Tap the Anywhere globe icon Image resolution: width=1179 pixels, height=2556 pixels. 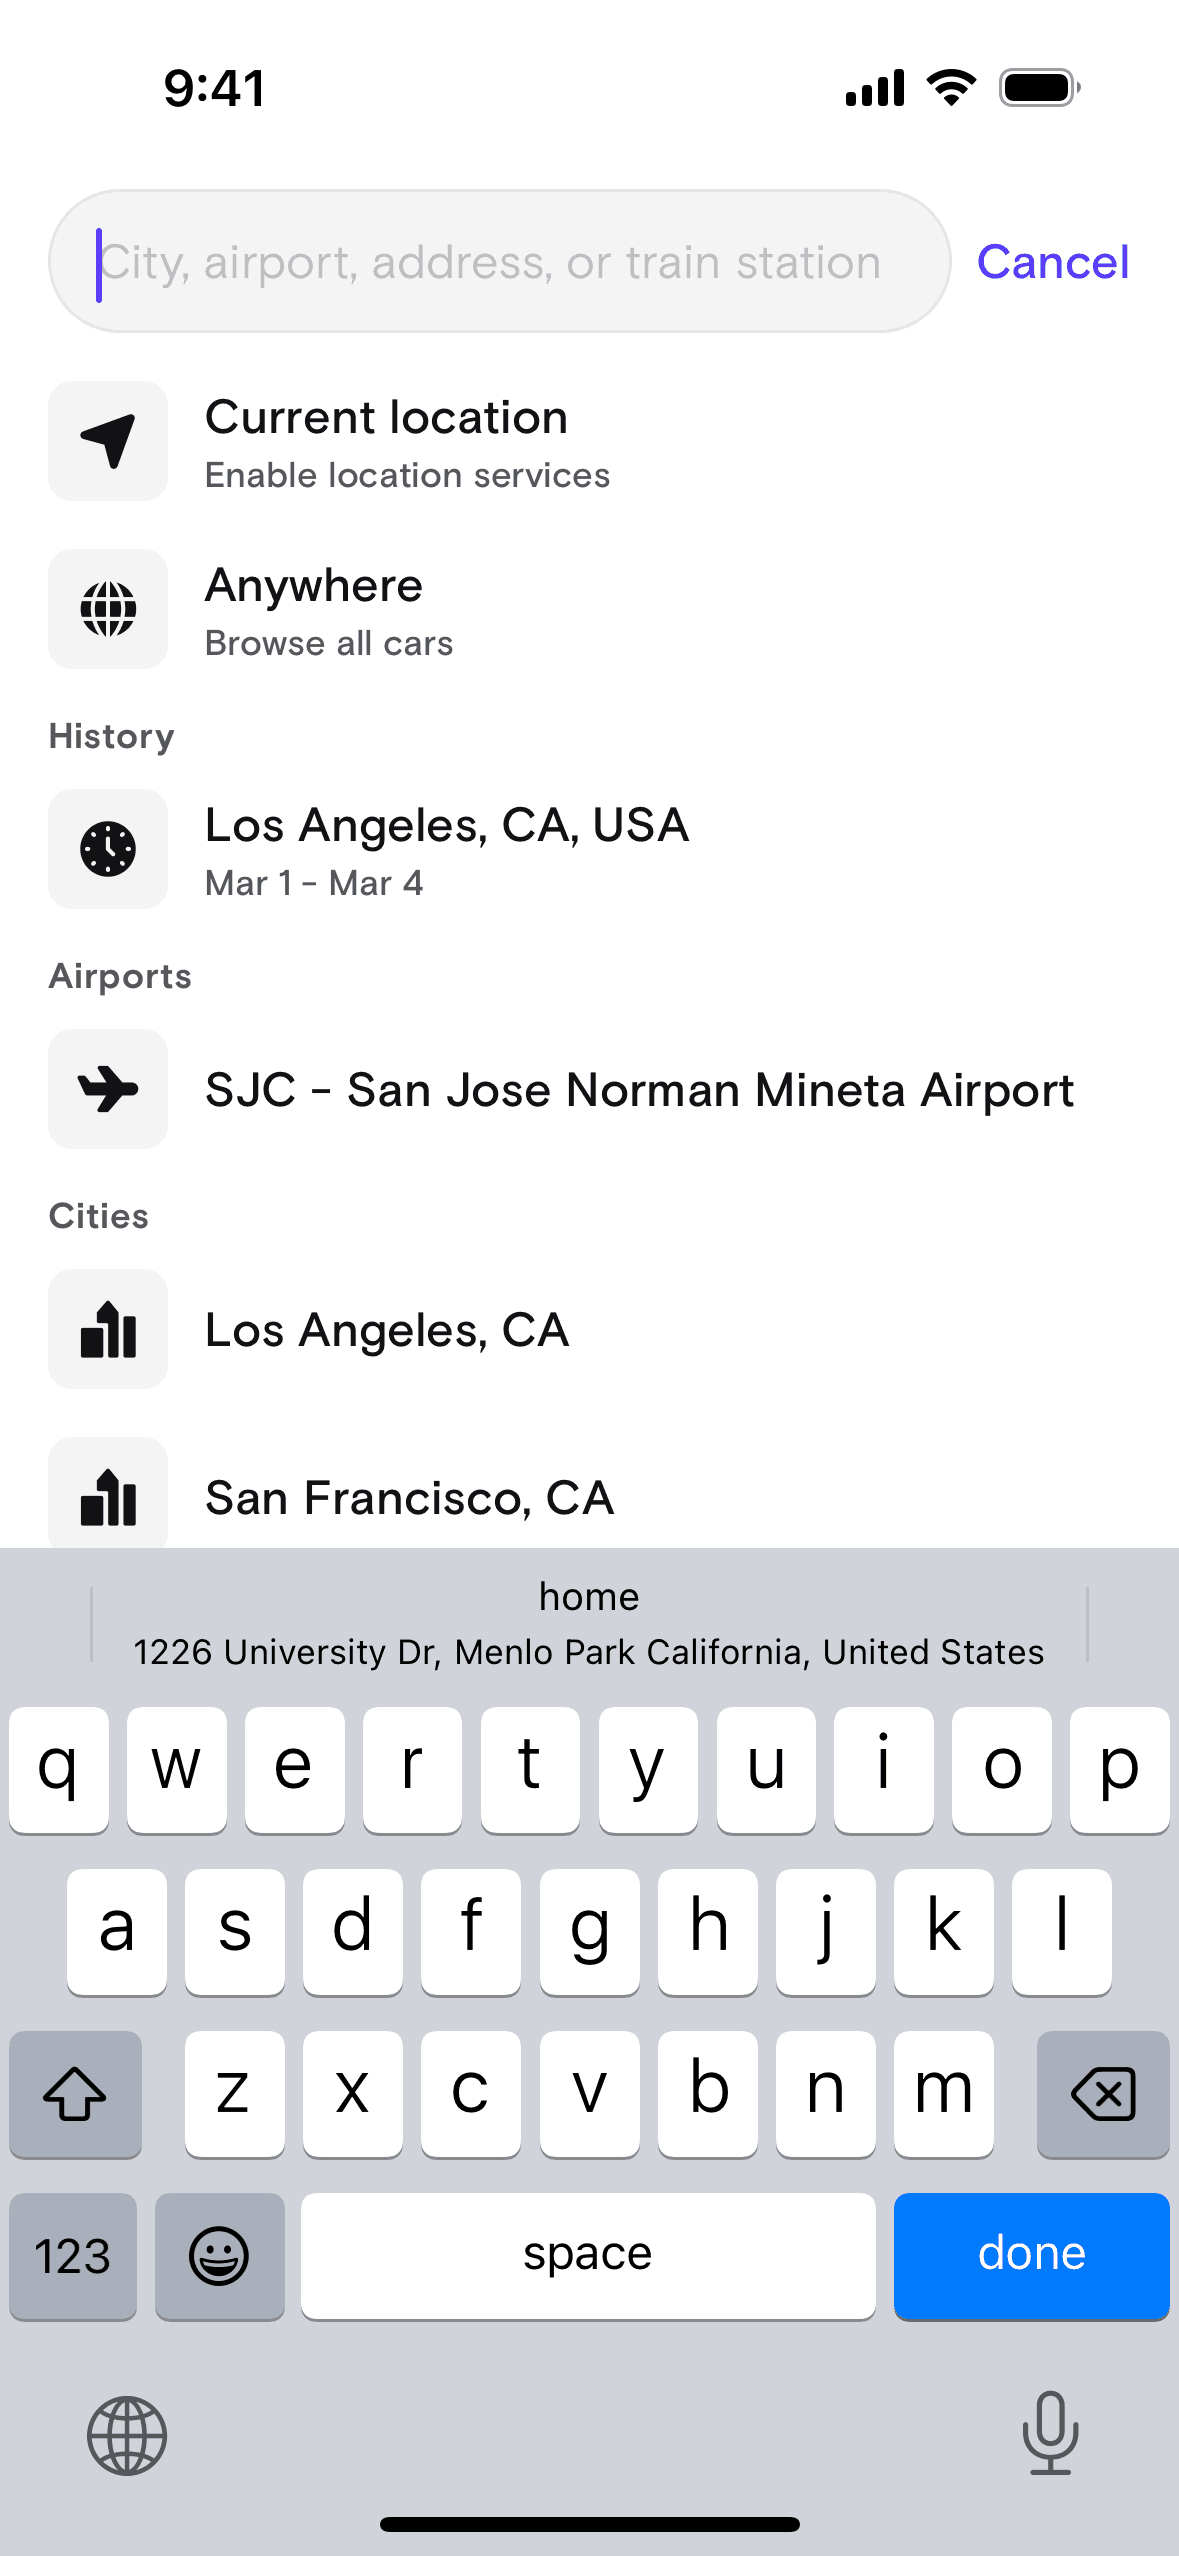tap(108, 609)
